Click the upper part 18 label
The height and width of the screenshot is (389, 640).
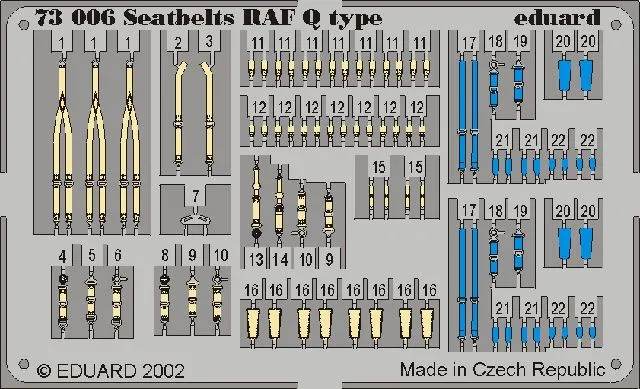[495, 42]
